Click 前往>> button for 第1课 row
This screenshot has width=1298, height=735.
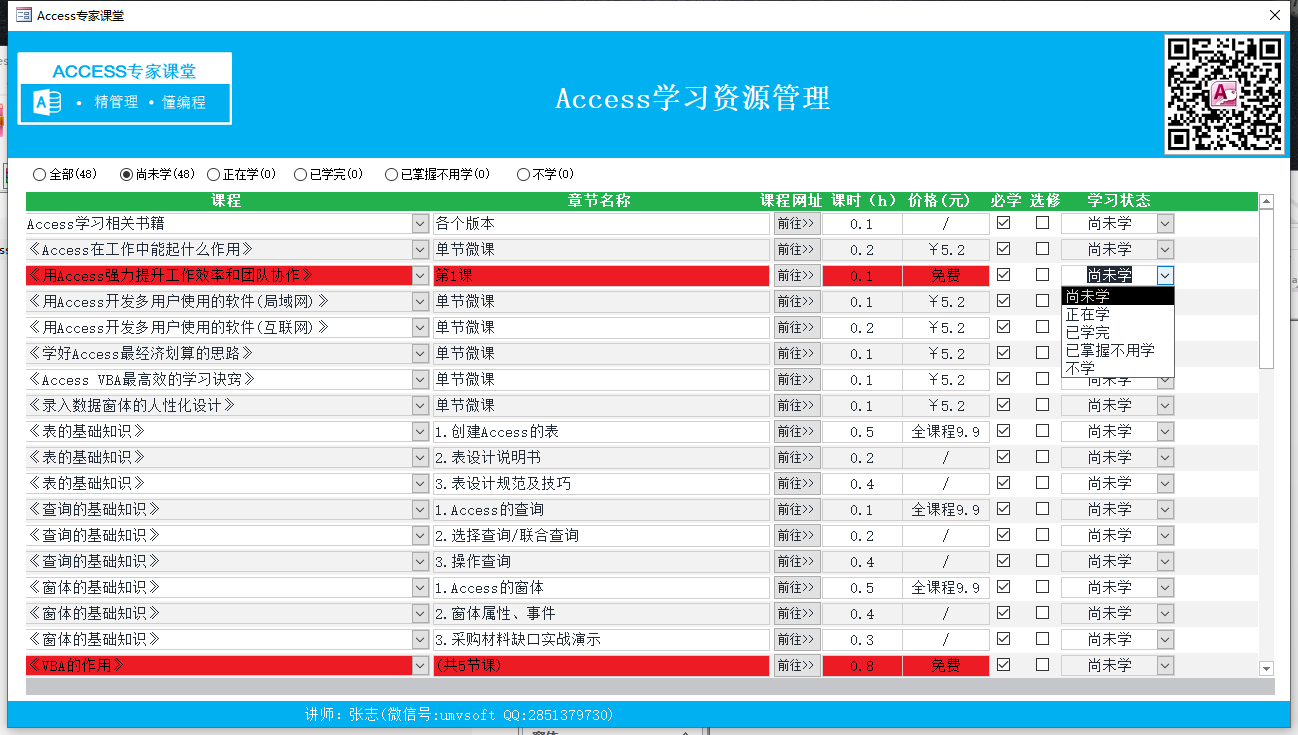[797, 276]
